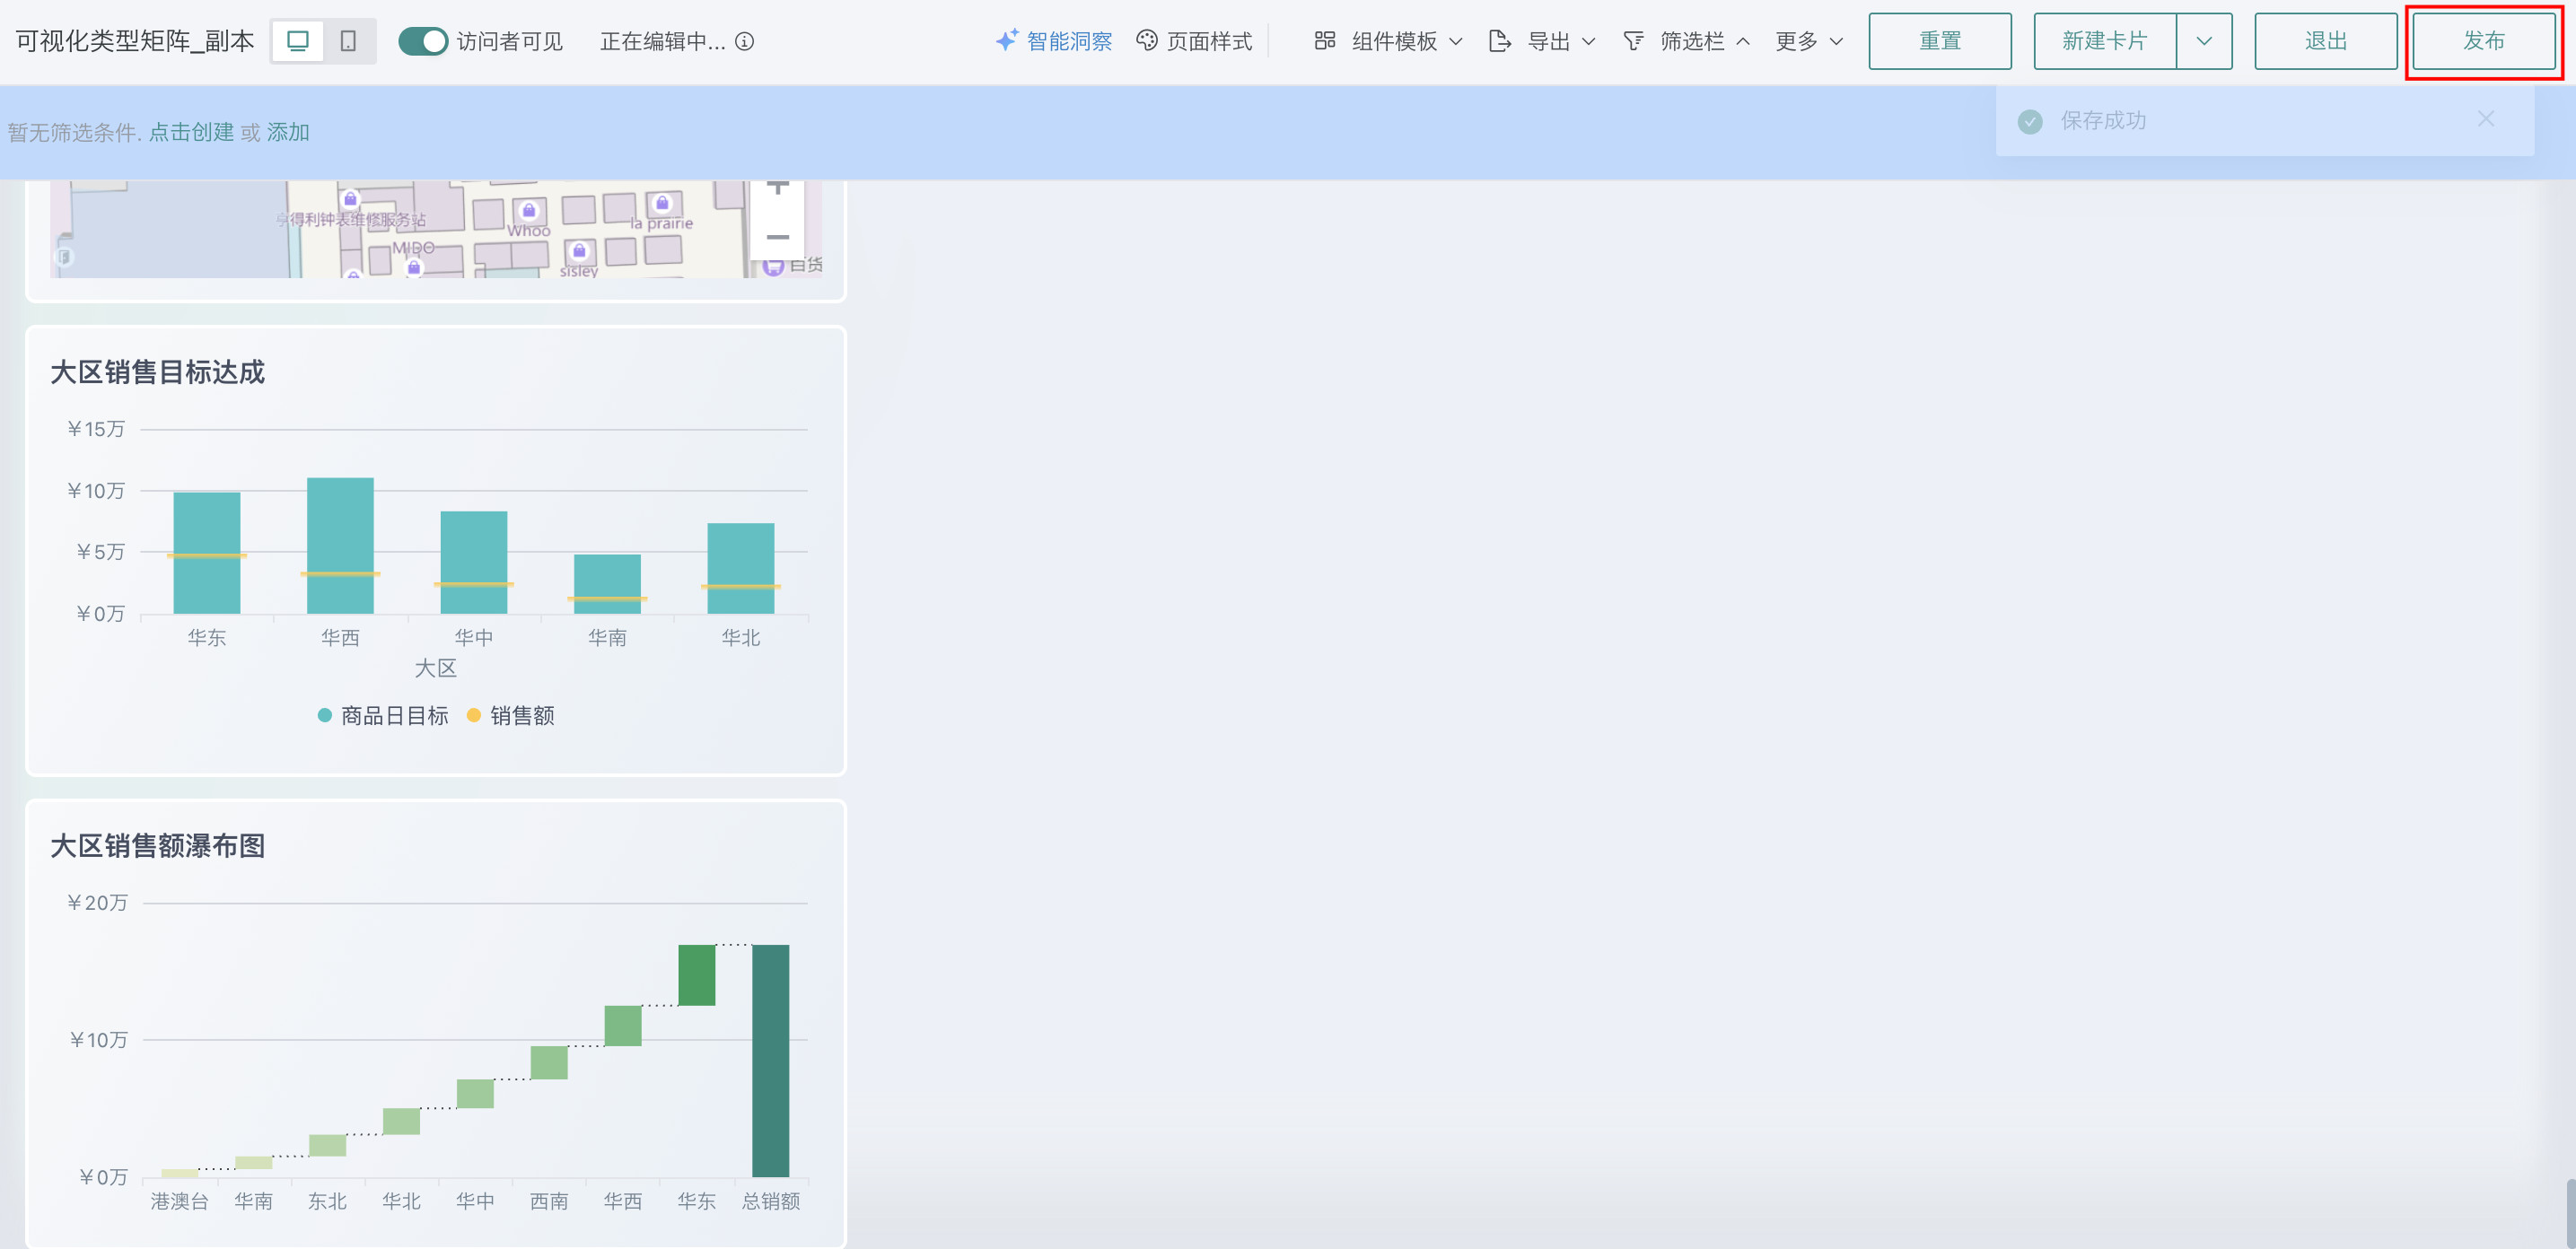Dismiss the 保存成功 notification
Screen dimensions: 2576x1249
[x=2485, y=119]
